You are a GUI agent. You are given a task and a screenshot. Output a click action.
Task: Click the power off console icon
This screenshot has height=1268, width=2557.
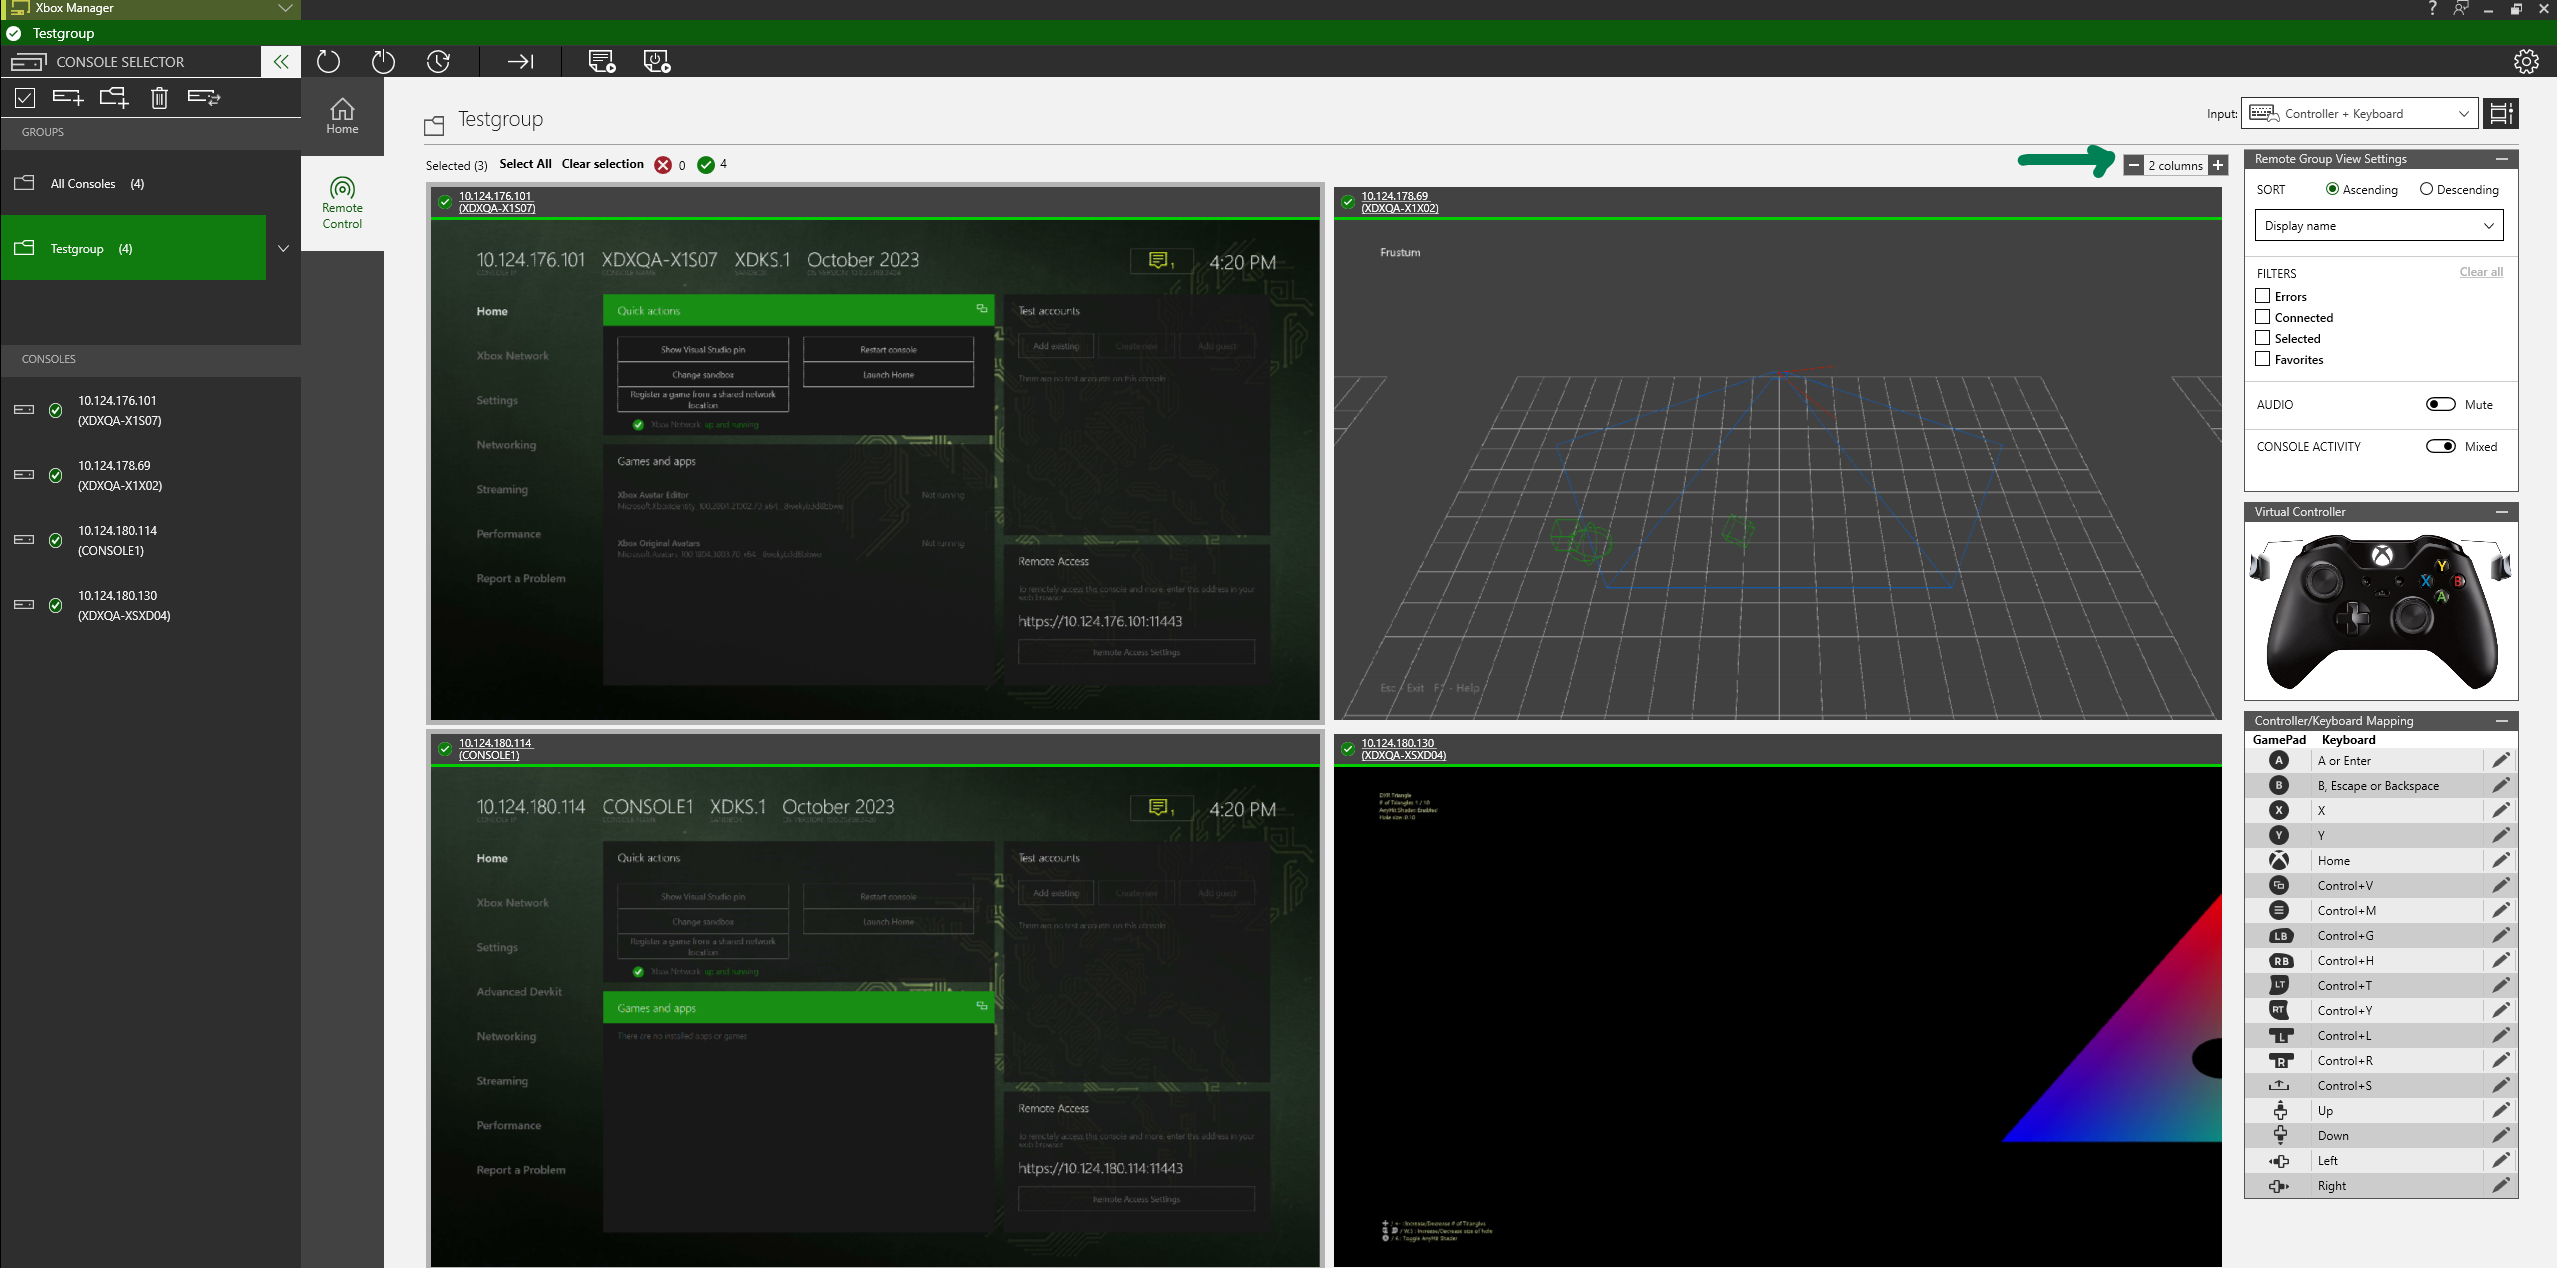[x=383, y=62]
